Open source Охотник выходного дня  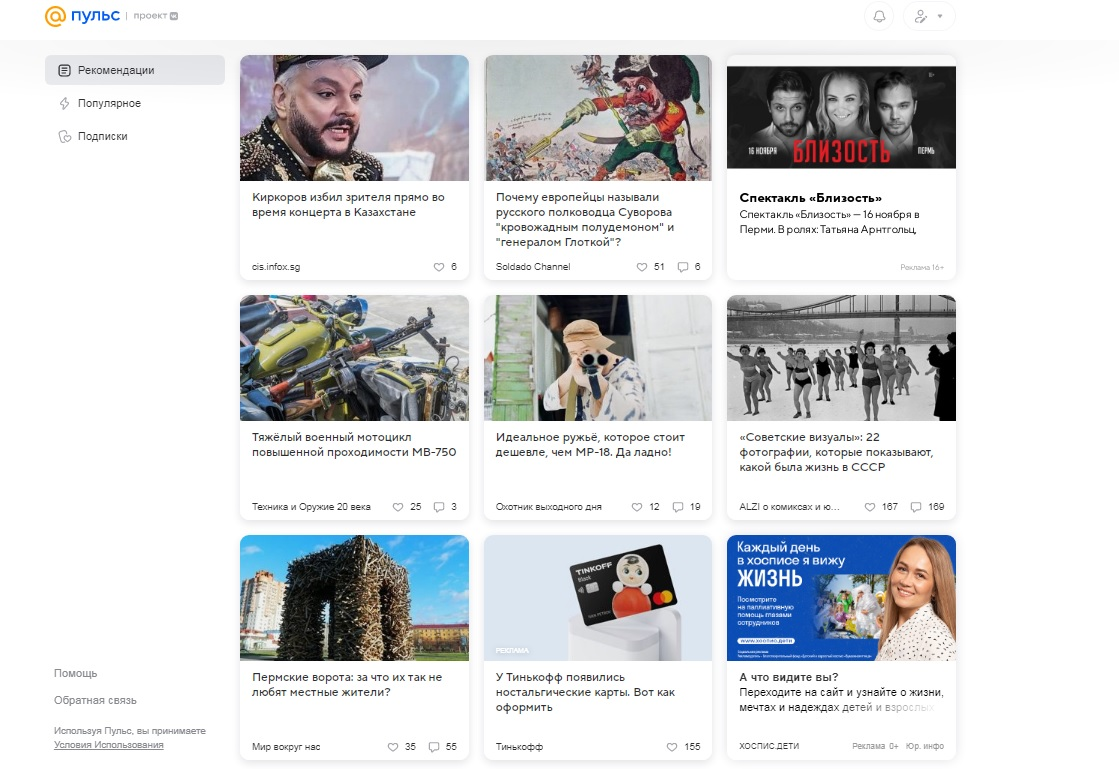pos(549,506)
